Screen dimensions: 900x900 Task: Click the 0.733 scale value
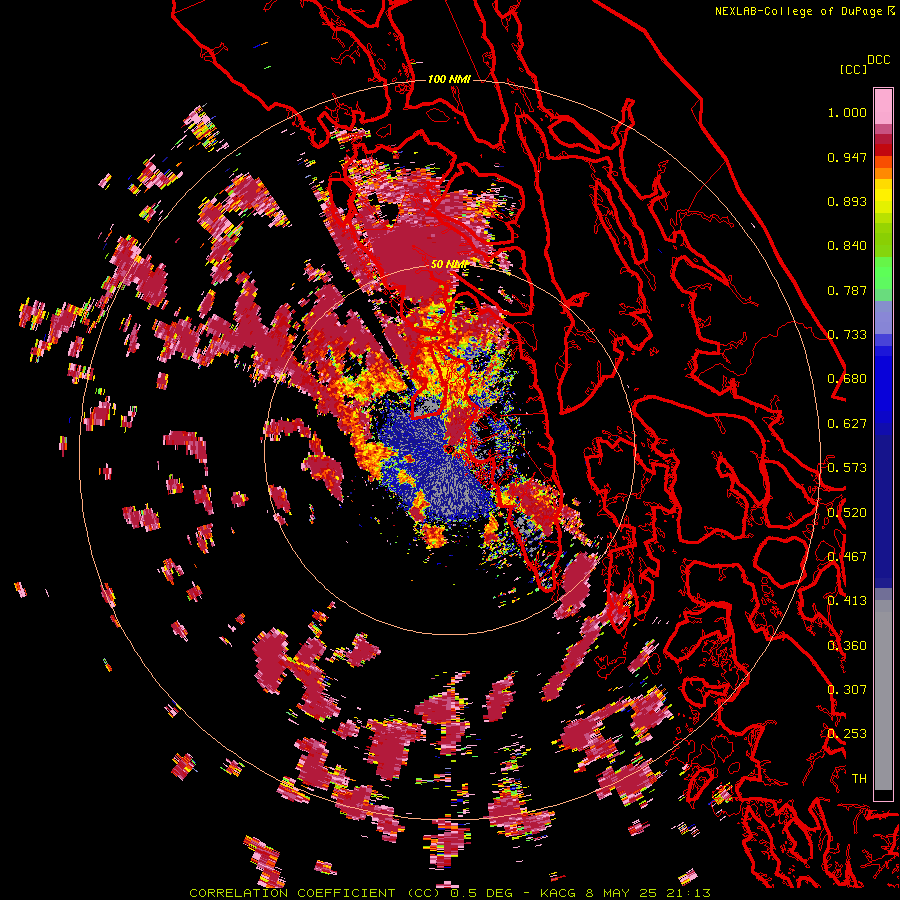pyautogui.click(x=847, y=335)
